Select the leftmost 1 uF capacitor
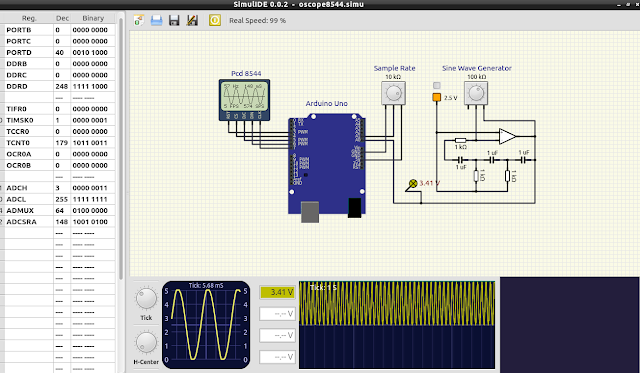The image size is (640, 373). tap(460, 160)
